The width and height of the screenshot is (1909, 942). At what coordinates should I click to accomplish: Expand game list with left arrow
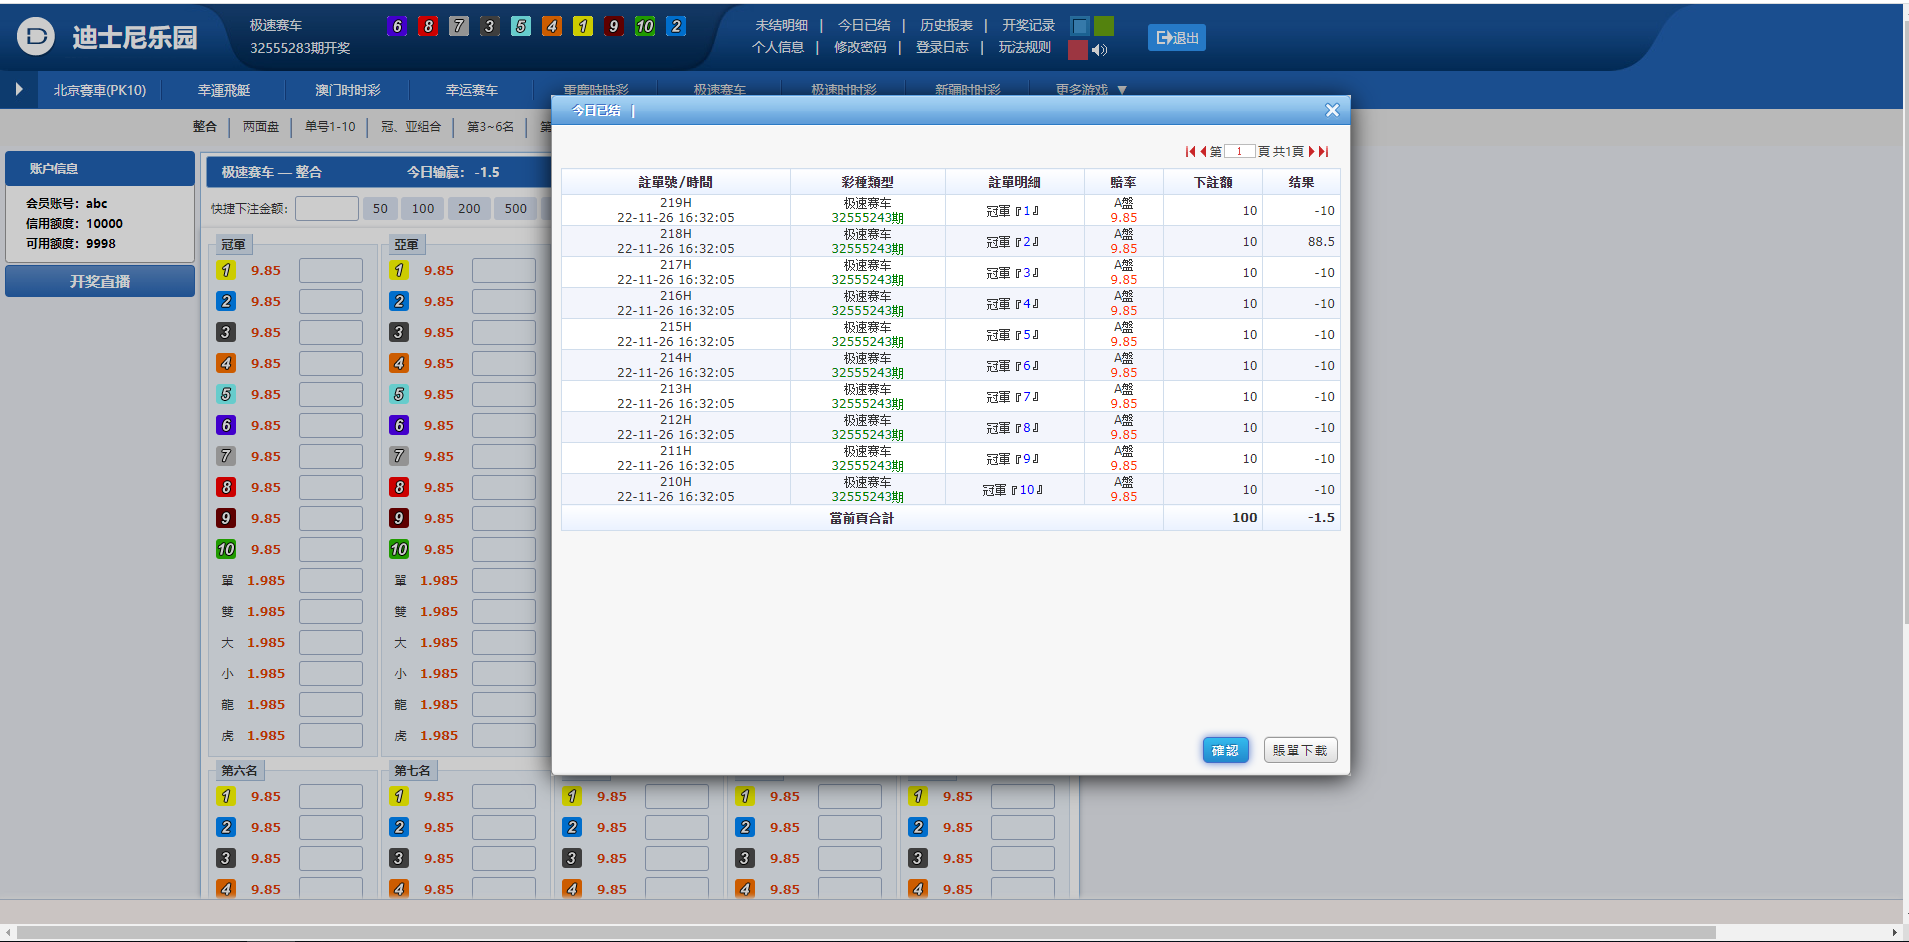click(19, 89)
